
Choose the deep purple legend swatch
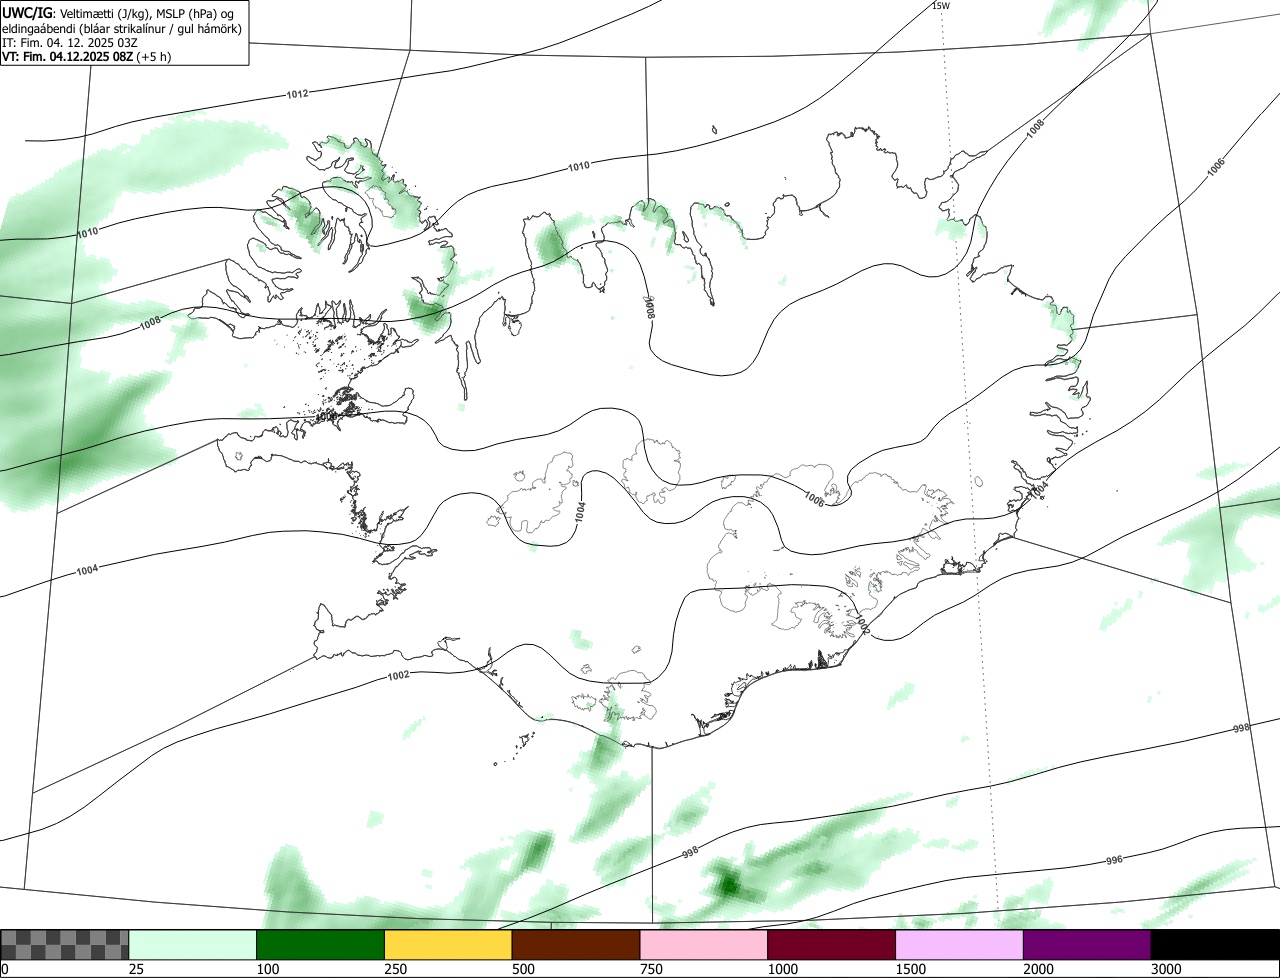pos(1087,945)
